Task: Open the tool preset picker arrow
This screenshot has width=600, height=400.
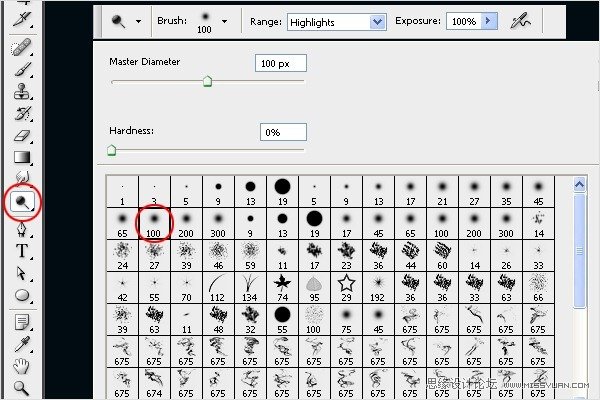Action: tap(138, 21)
